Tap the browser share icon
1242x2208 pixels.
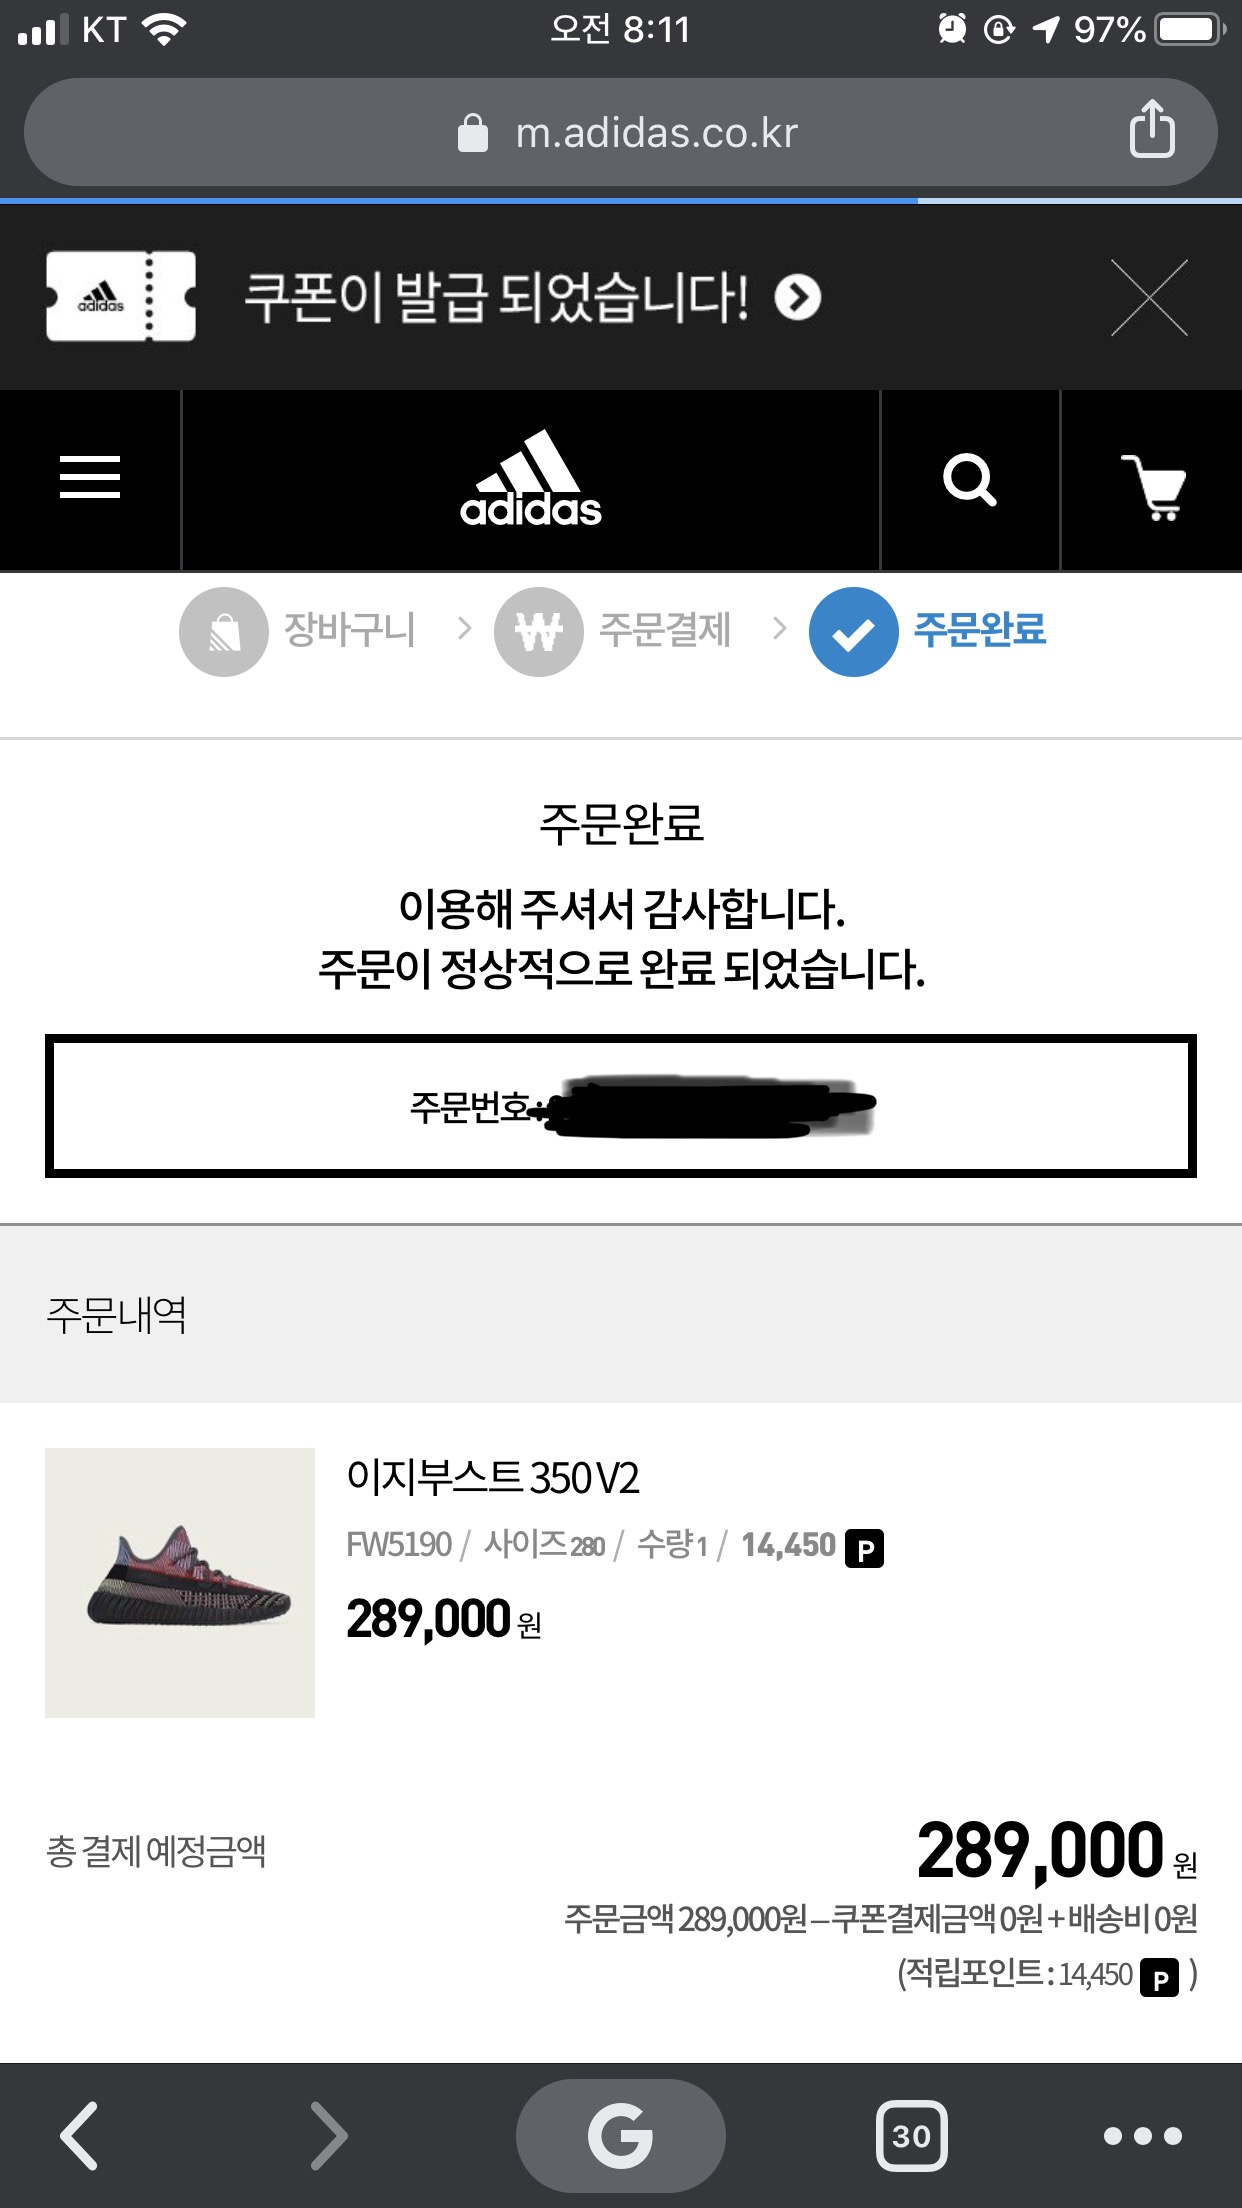point(1152,129)
